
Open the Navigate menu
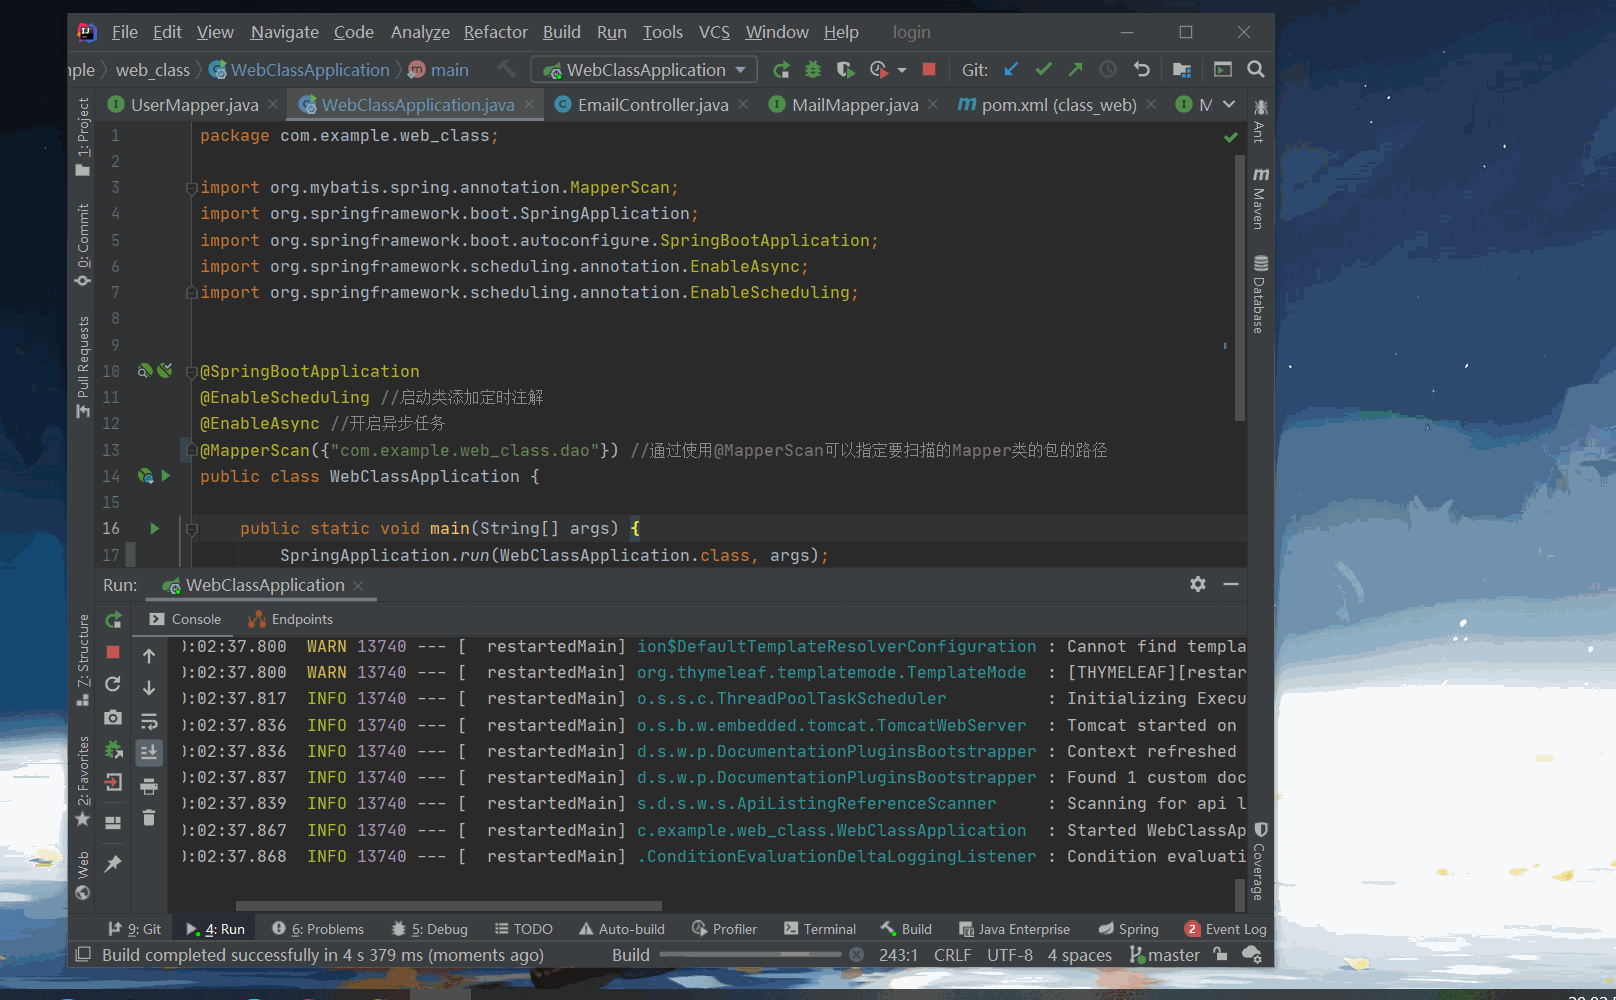click(284, 32)
